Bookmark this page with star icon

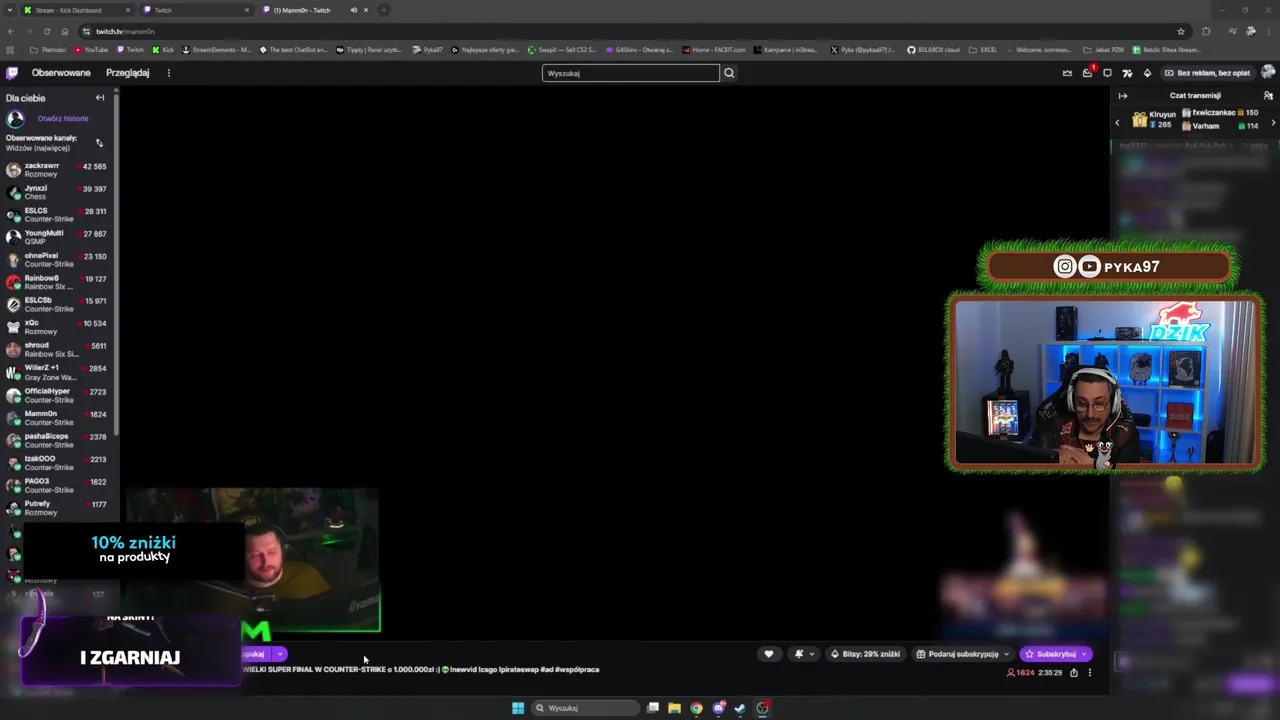(x=1181, y=31)
